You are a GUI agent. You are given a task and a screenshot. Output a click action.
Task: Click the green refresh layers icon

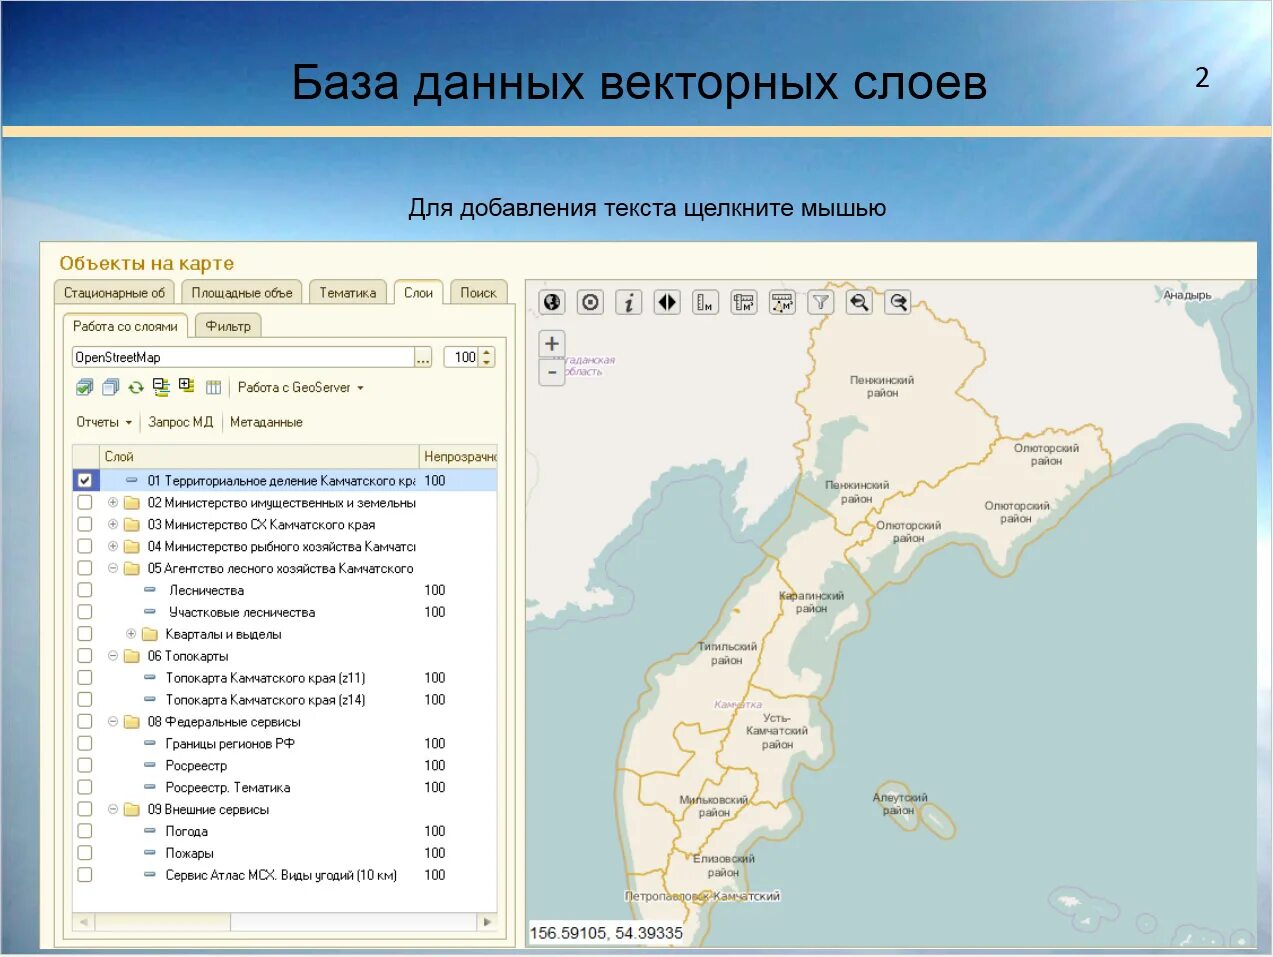tap(136, 387)
